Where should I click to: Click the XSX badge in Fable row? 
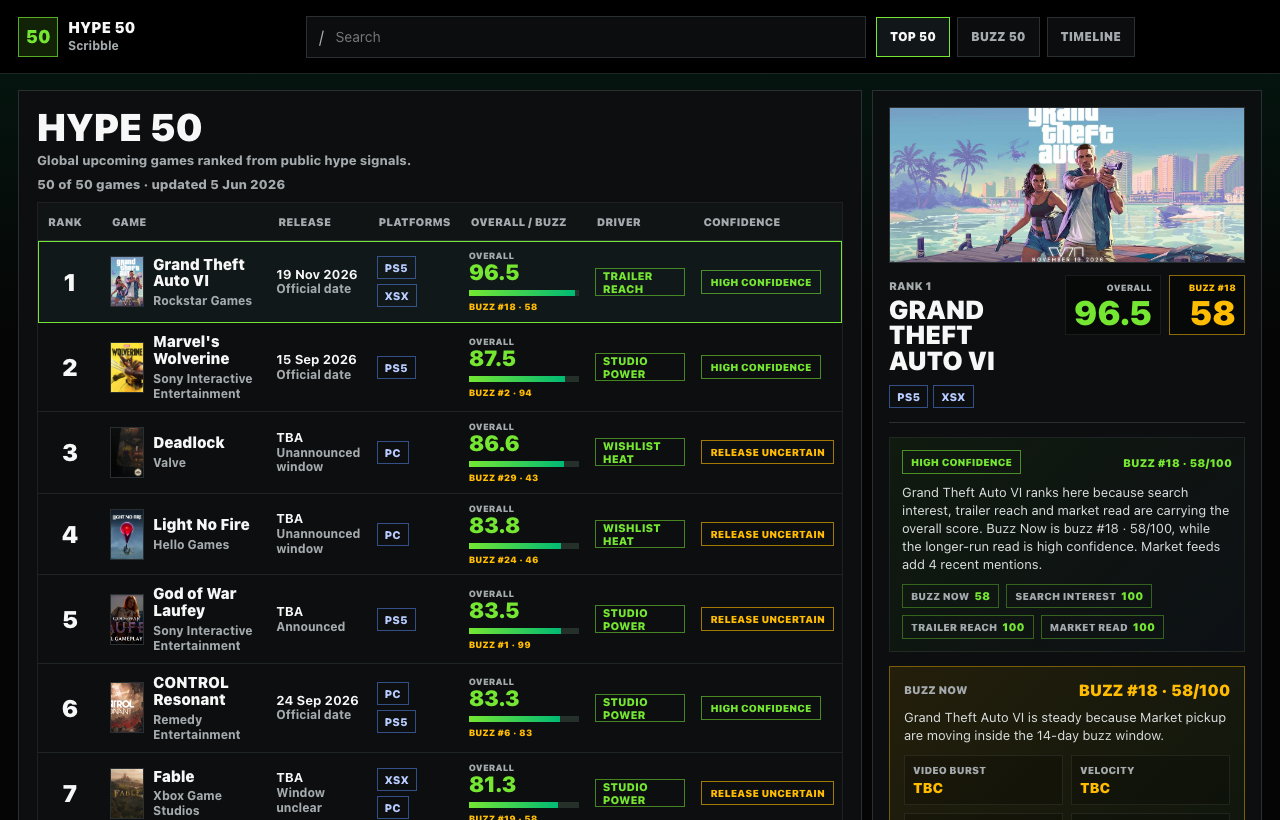point(397,780)
